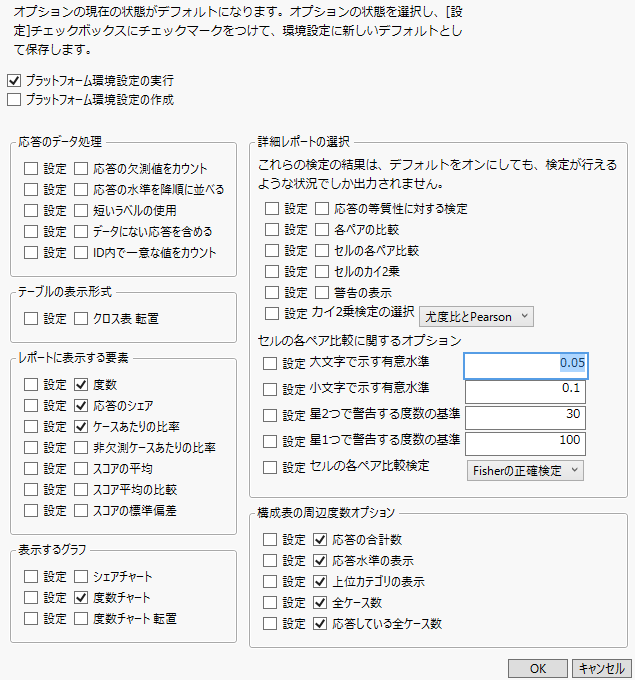Tick 設定 checkbox beside 応答の欠測値をカウント
The height and width of the screenshot is (680, 635).
31,168
